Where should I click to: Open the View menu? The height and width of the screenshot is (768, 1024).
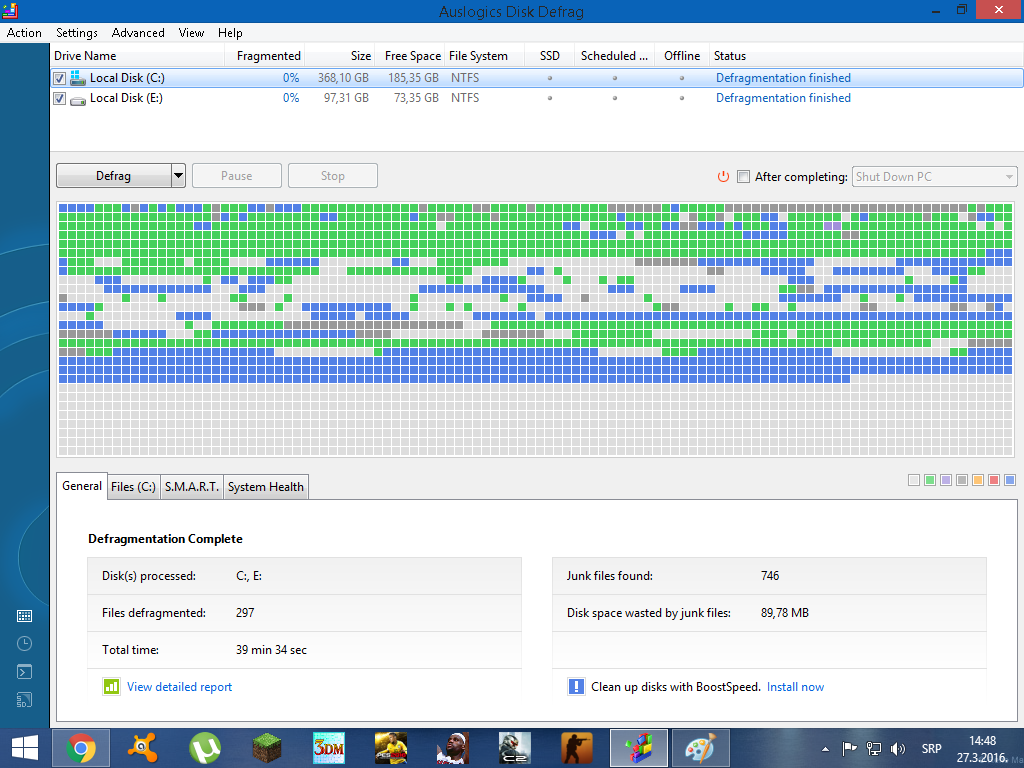click(191, 33)
